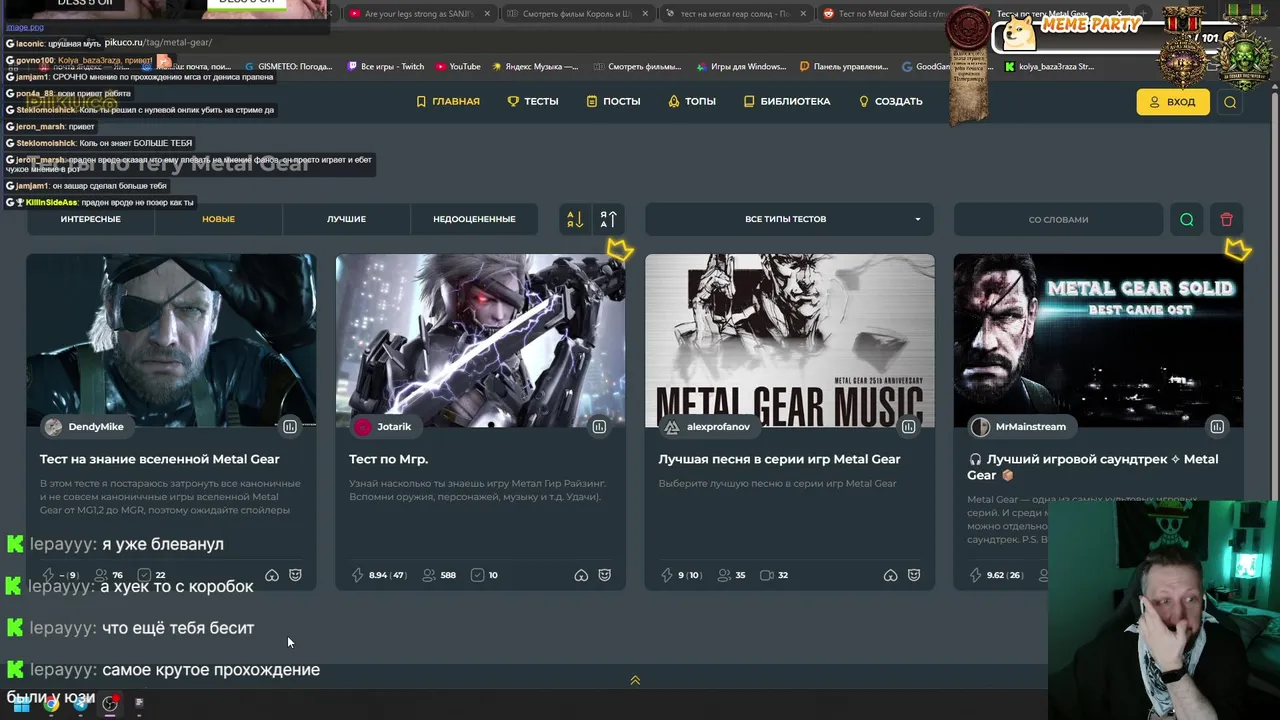Viewport: 1280px width, 720px height.
Task: Open the ТЕСТЫ navigation item
Action: [x=533, y=101]
